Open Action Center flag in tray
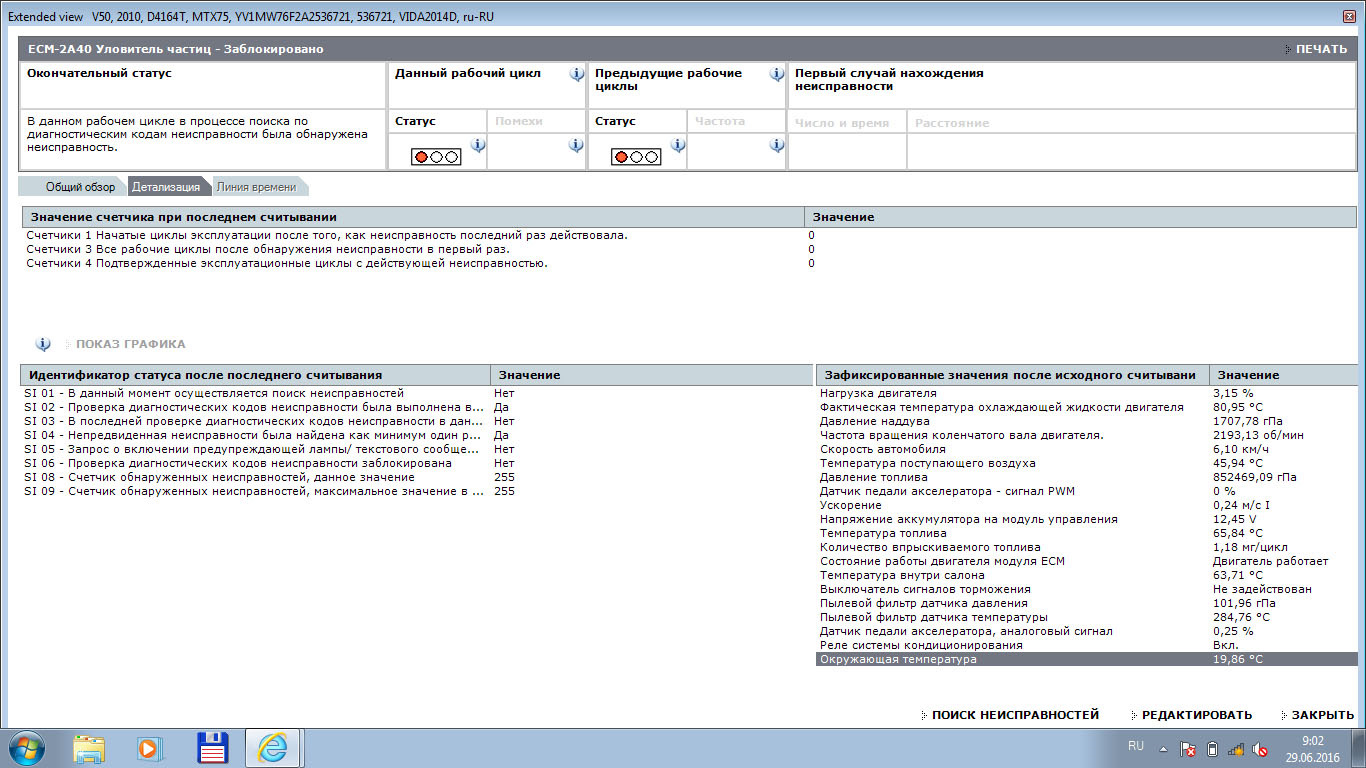This screenshot has width=1366, height=768. click(1188, 749)
